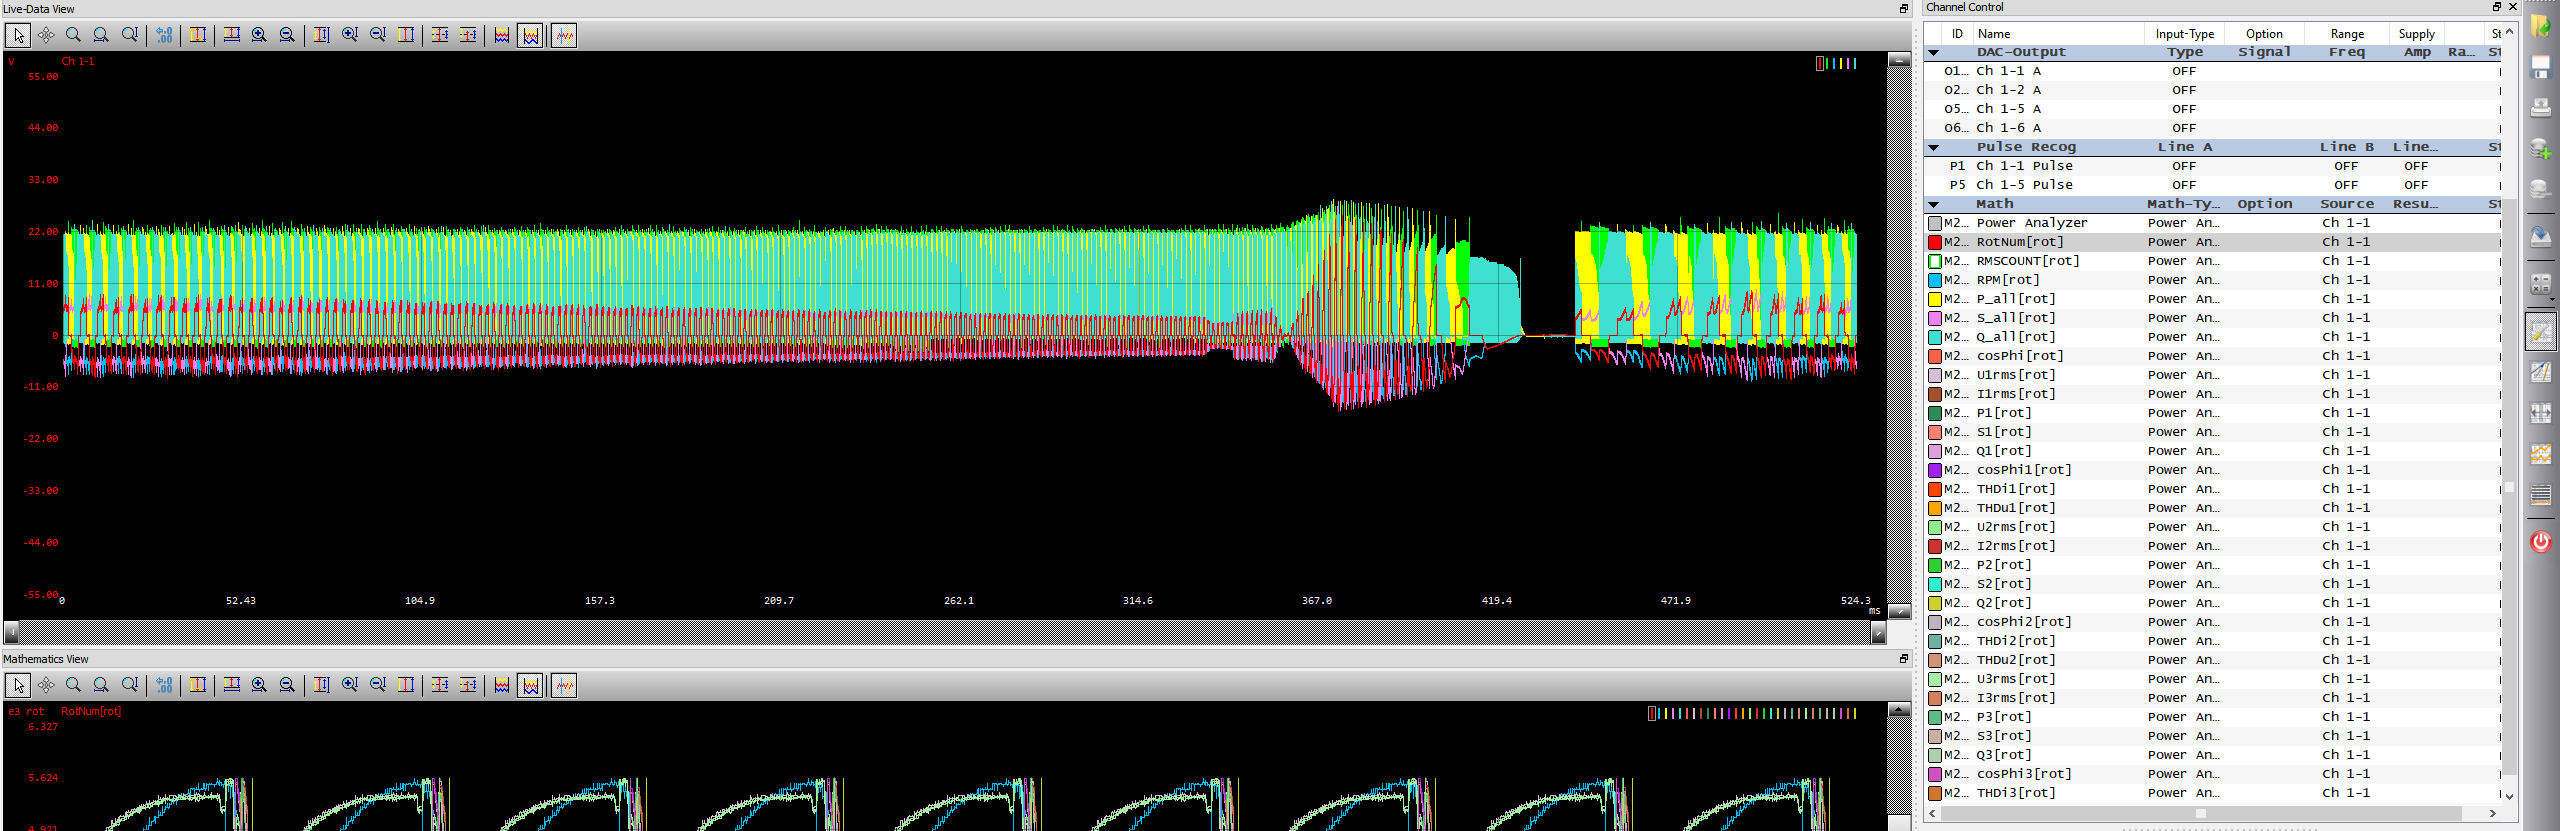Click the add database icon with green plus

pos(2540,149)
